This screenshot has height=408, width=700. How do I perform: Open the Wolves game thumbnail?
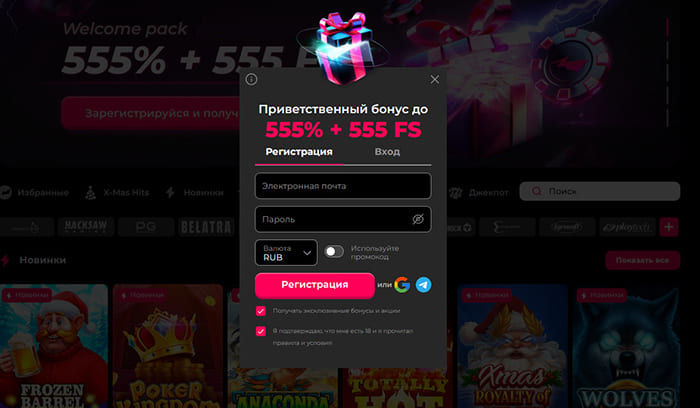[627, 346]
